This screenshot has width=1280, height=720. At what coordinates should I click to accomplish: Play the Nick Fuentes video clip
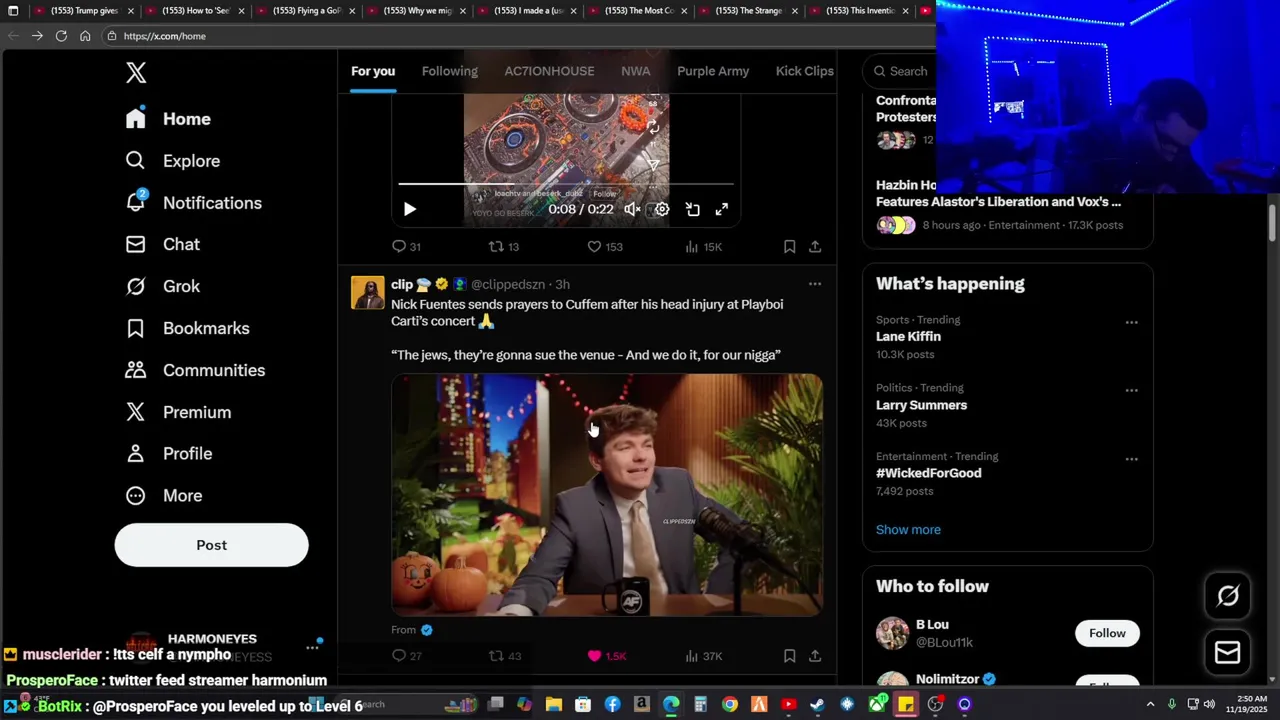coord(607,495)
